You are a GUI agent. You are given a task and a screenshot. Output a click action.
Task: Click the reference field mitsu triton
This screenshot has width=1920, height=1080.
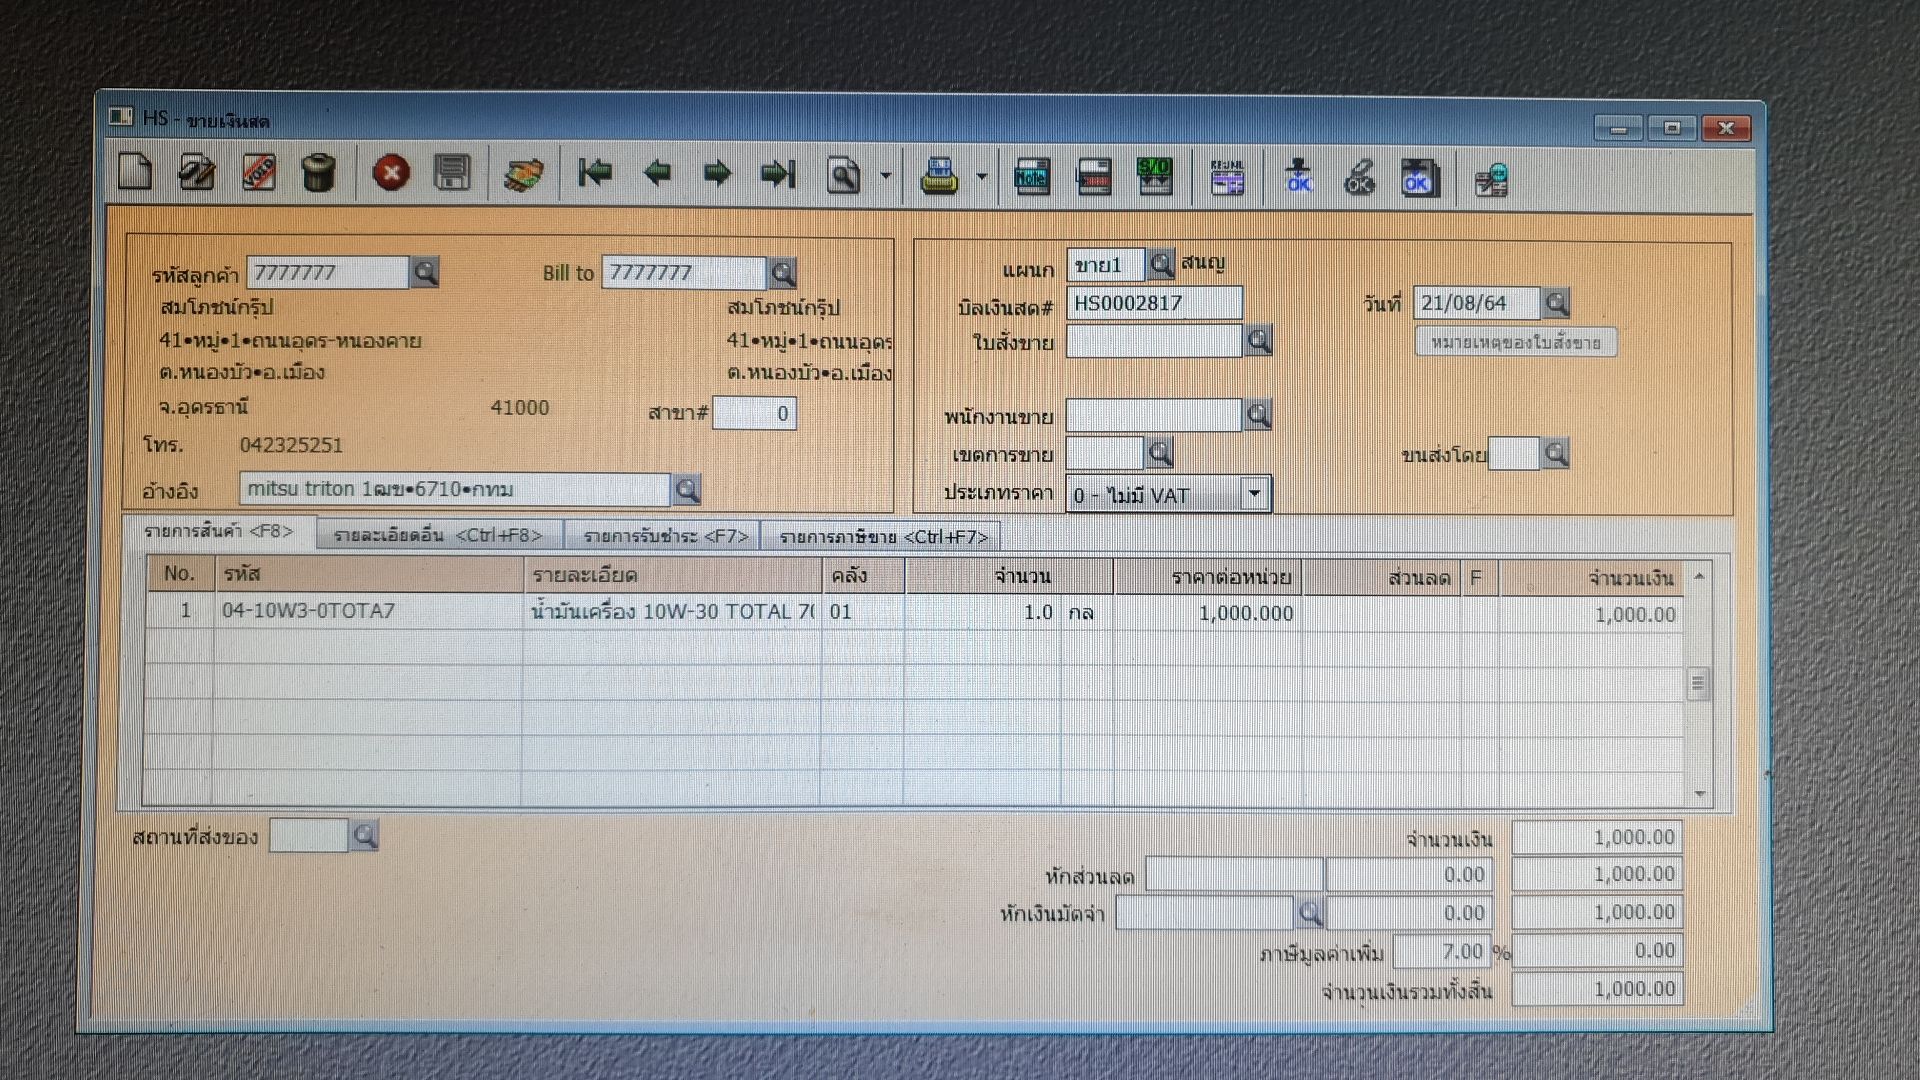pos(454,489)
